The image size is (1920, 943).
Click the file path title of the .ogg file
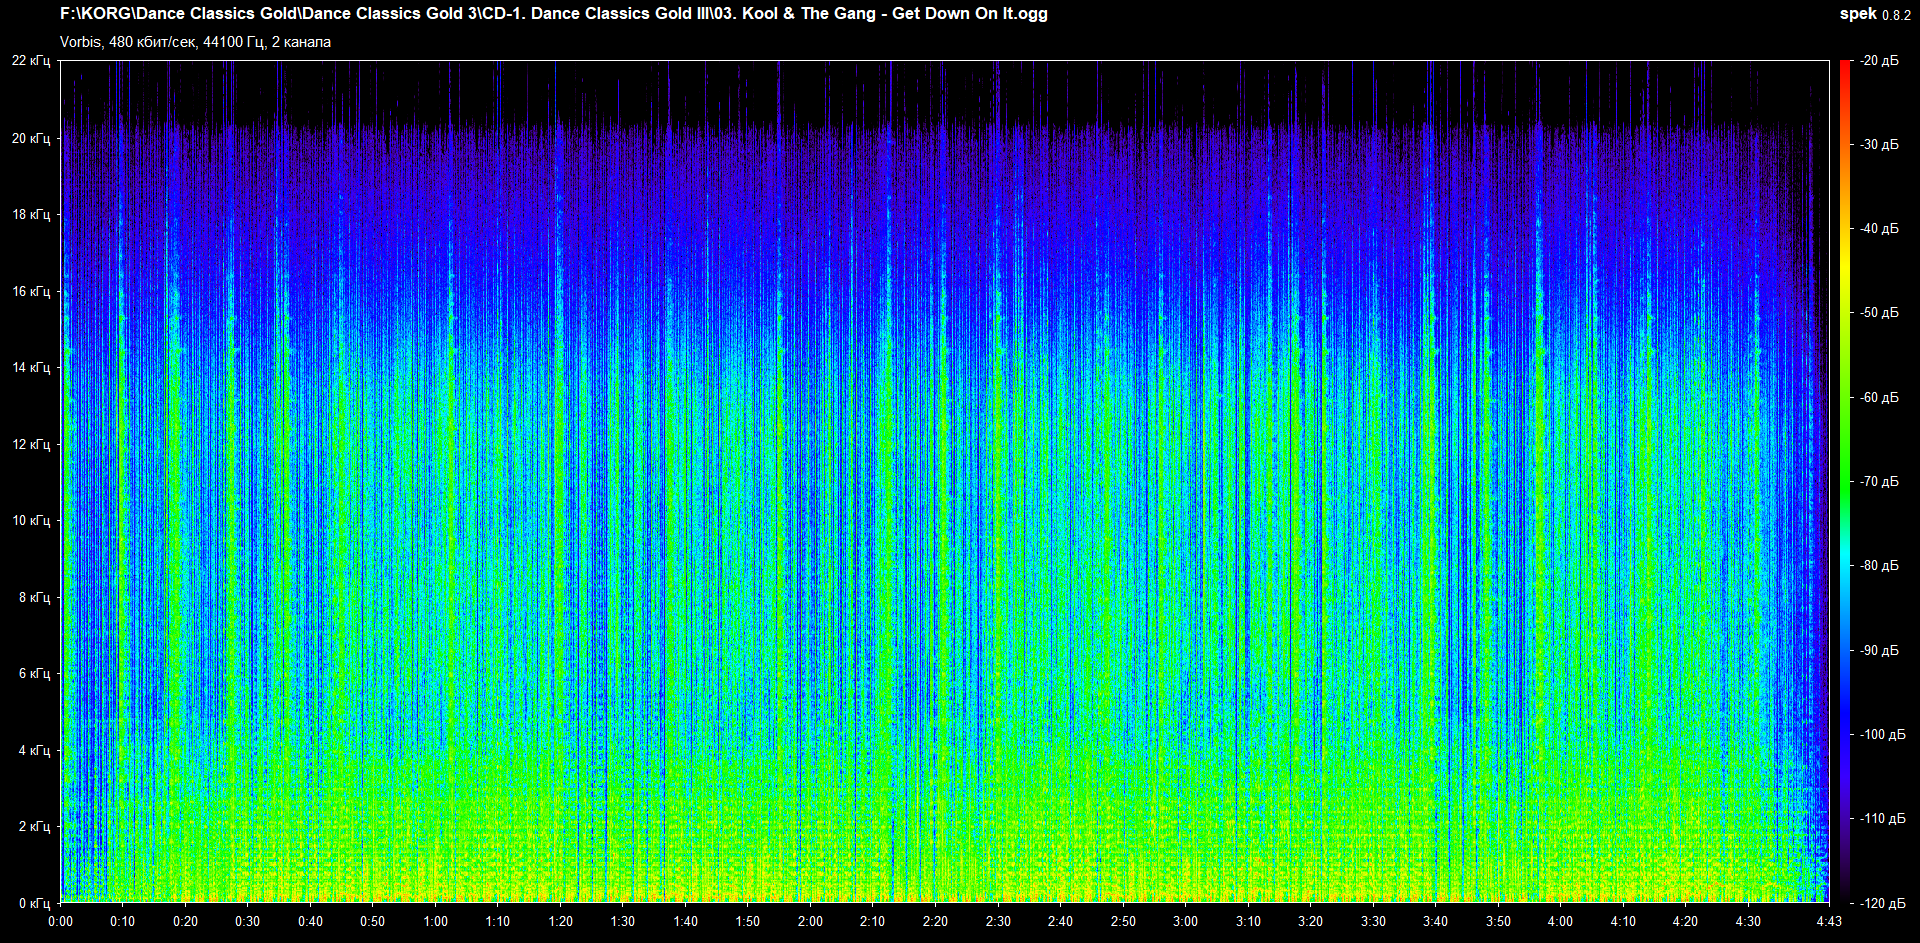coord(554,14)
